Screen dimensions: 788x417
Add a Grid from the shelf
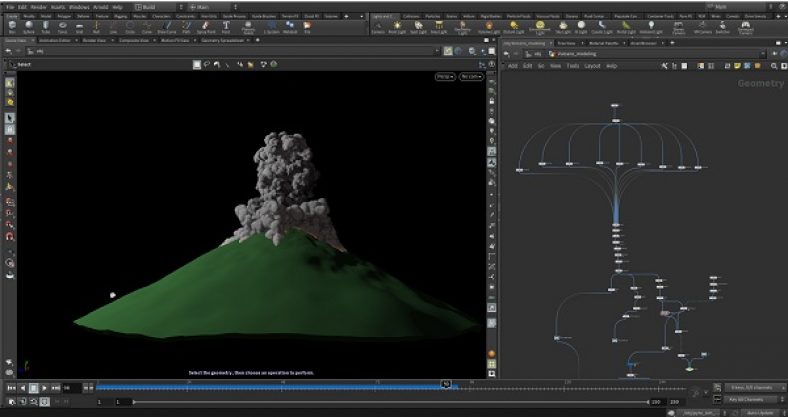coord(79,28)
